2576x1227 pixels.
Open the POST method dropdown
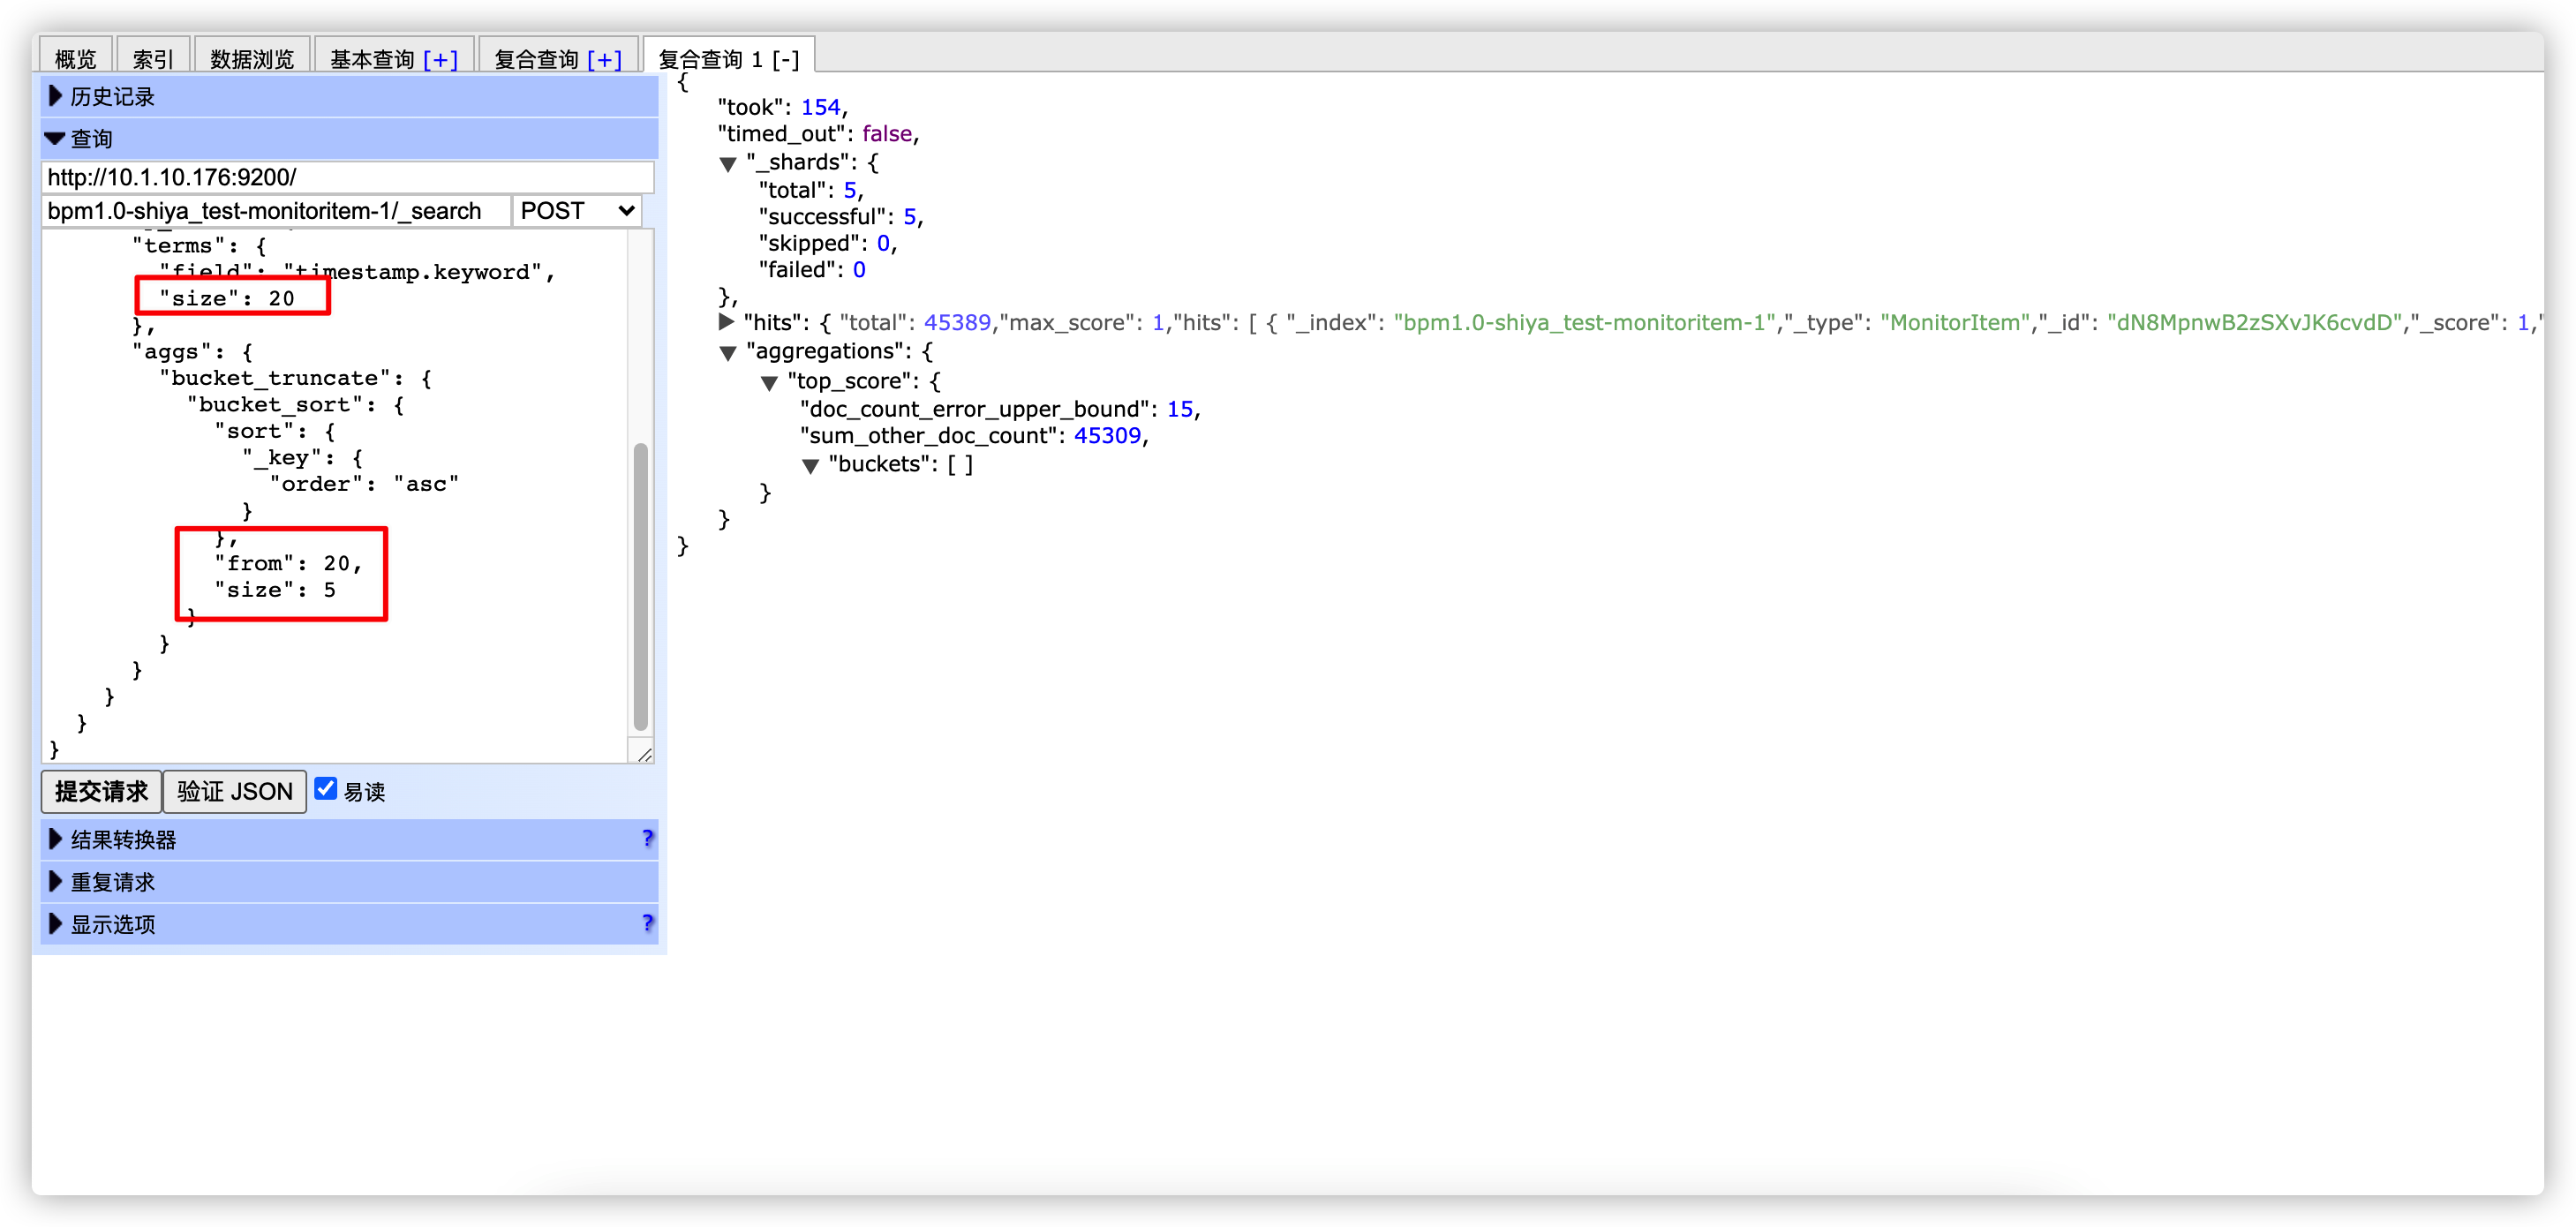pyautogui.click(x=577, y=211)
